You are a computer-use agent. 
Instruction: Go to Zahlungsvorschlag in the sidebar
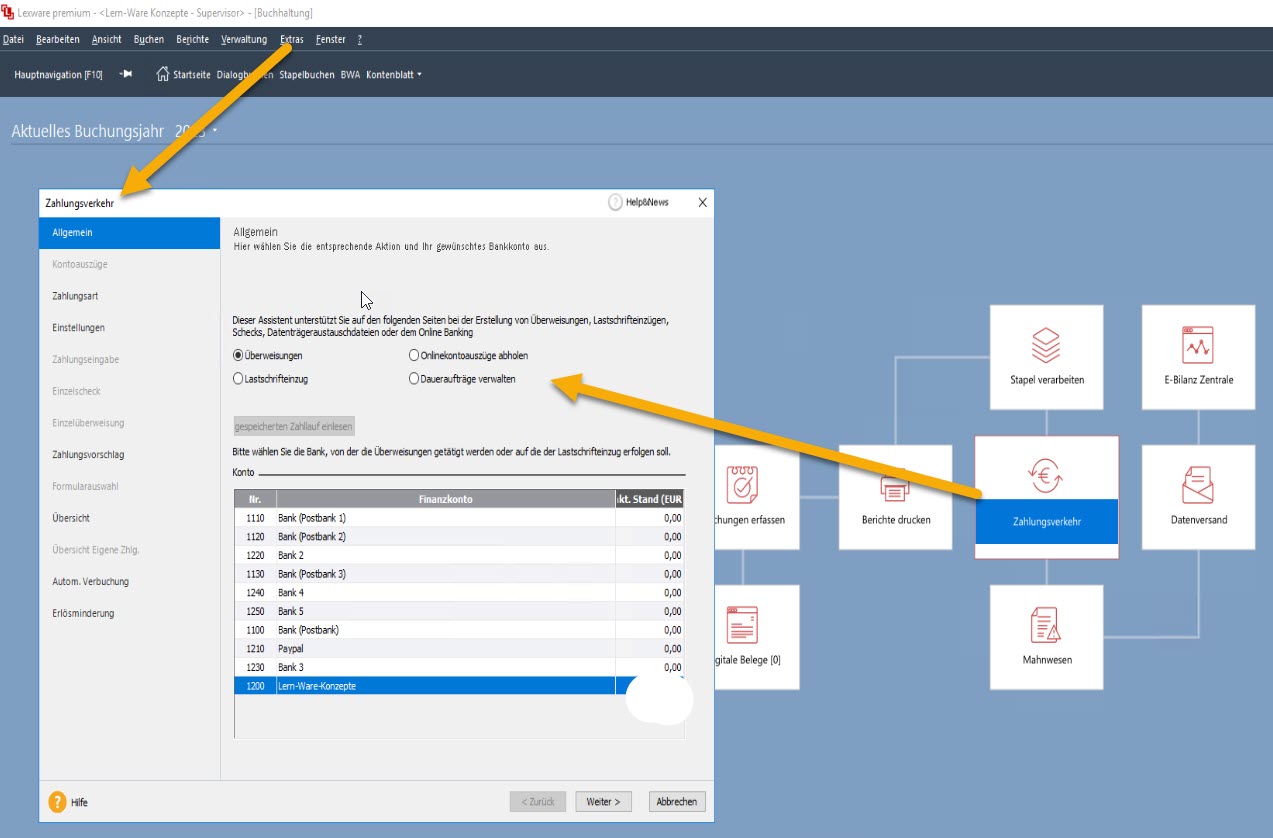[88, 455]
